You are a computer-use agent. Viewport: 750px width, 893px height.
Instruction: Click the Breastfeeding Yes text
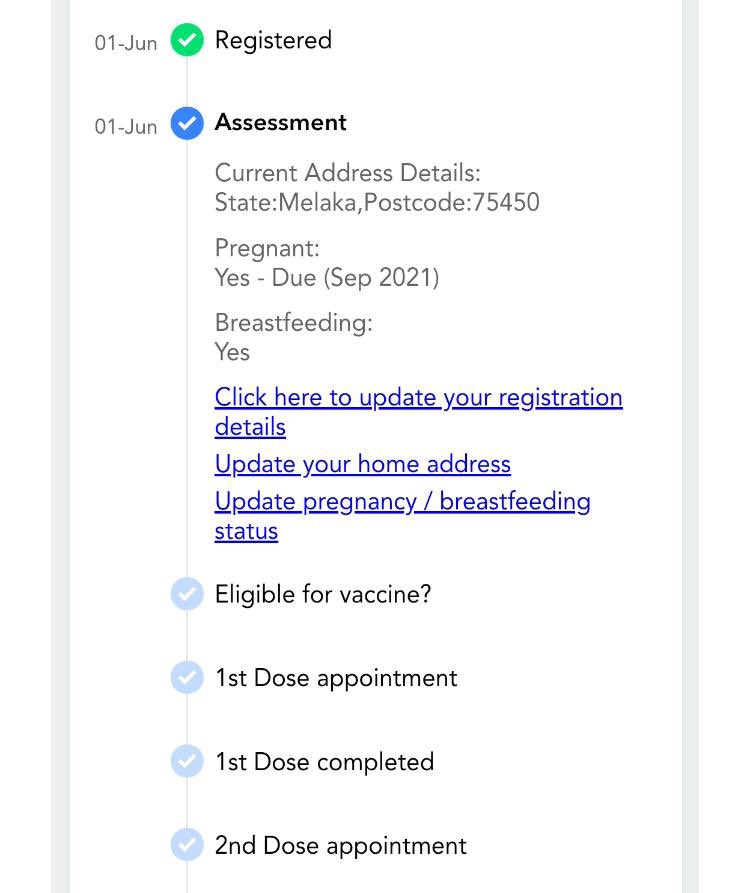pyautogui.click(x=232, y=352)
